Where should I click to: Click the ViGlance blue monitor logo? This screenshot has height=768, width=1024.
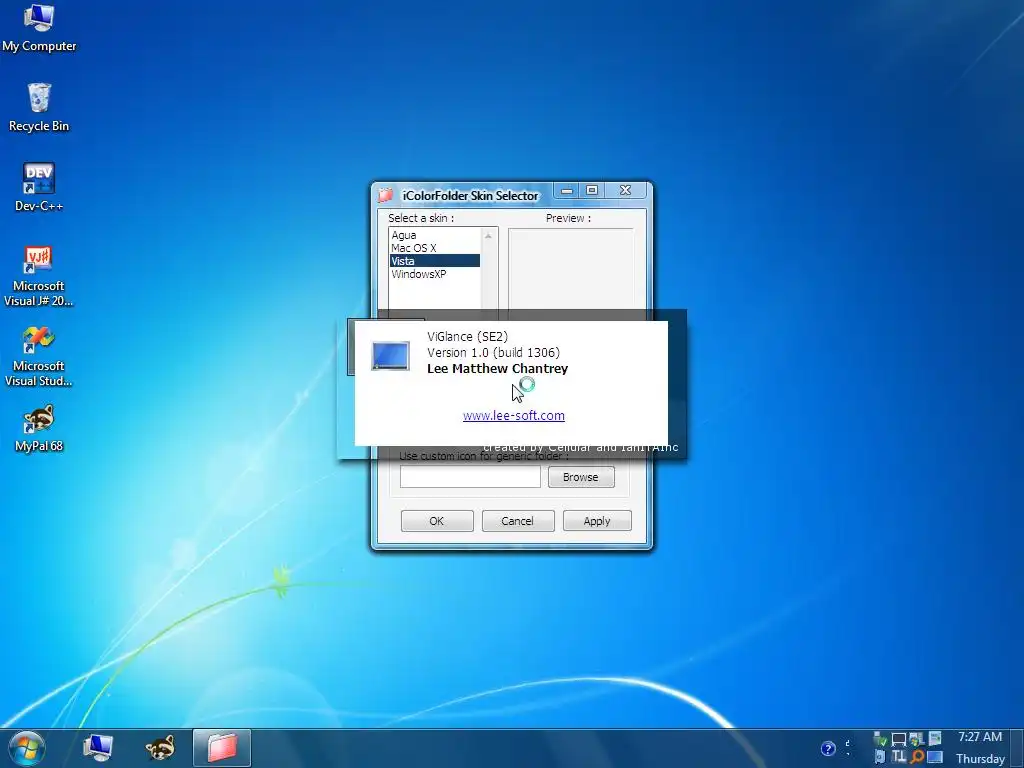point(391,356)
